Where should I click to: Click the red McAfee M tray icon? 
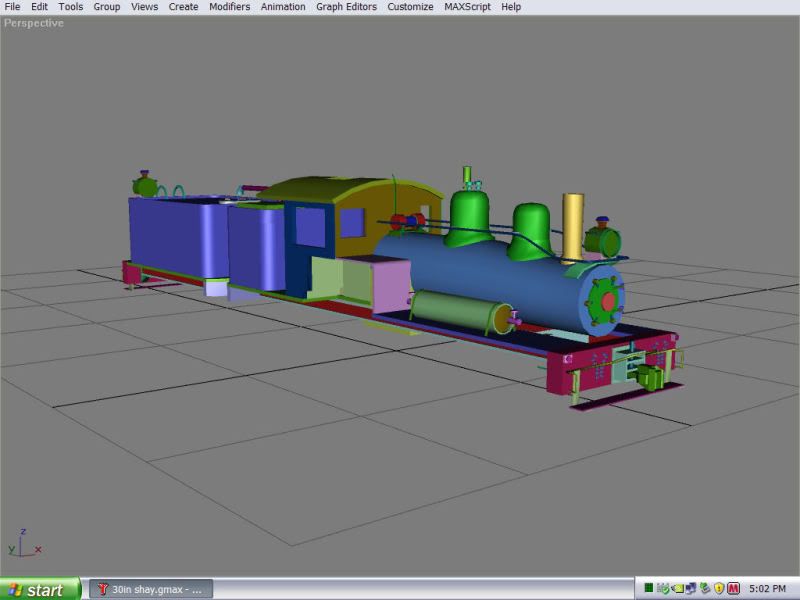click(x=733, y=589)
